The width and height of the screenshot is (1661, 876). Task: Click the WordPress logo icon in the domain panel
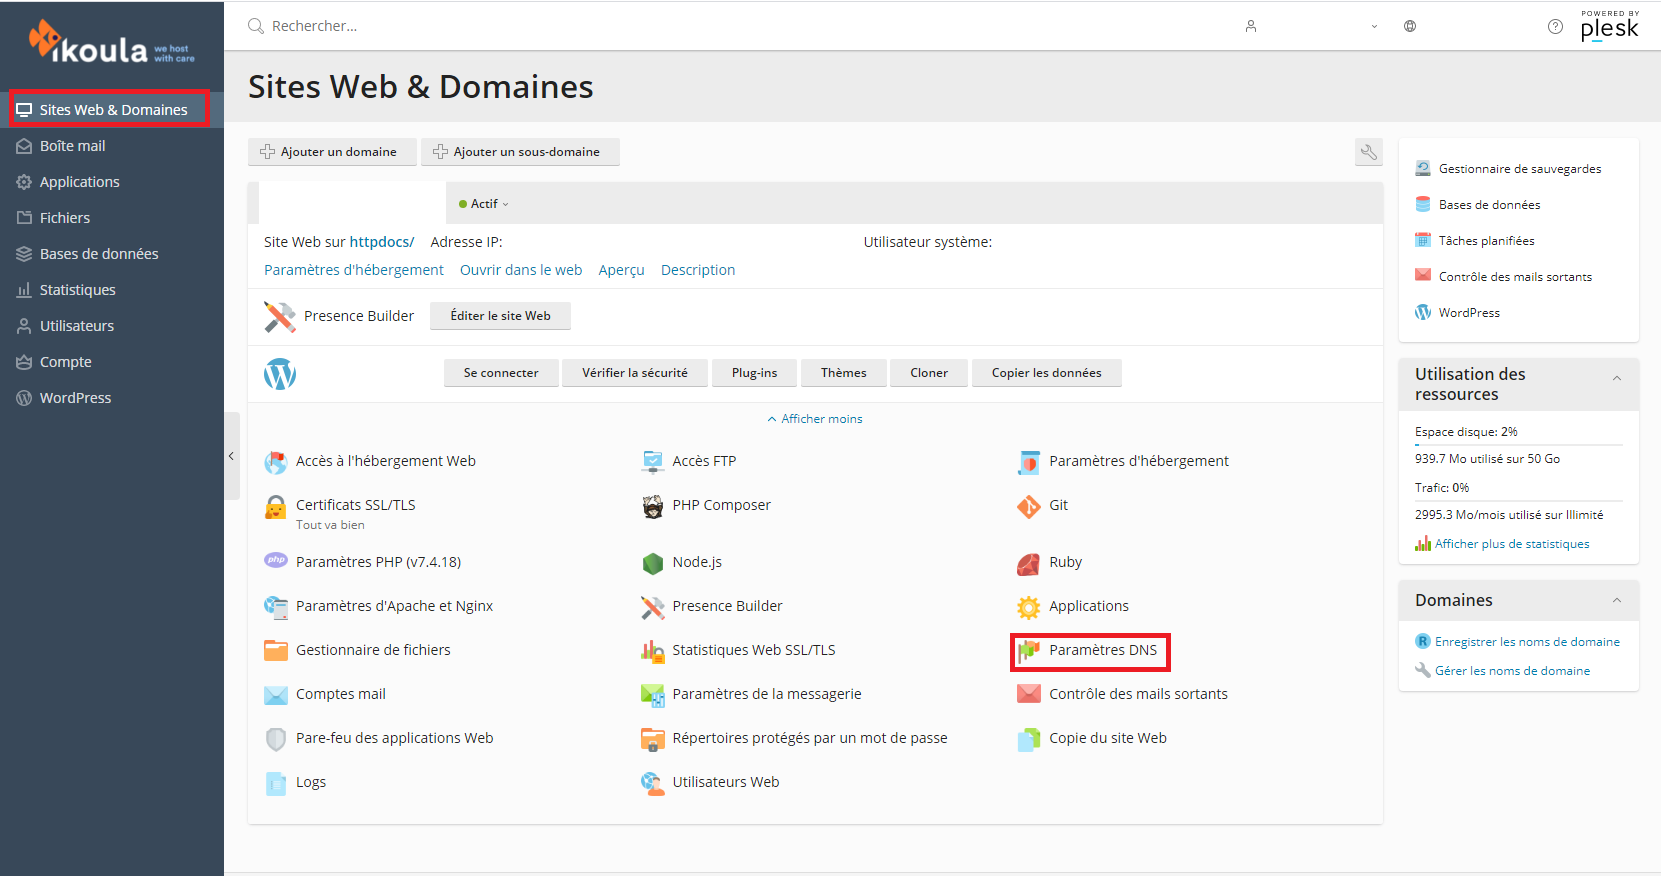pos(280,374)
